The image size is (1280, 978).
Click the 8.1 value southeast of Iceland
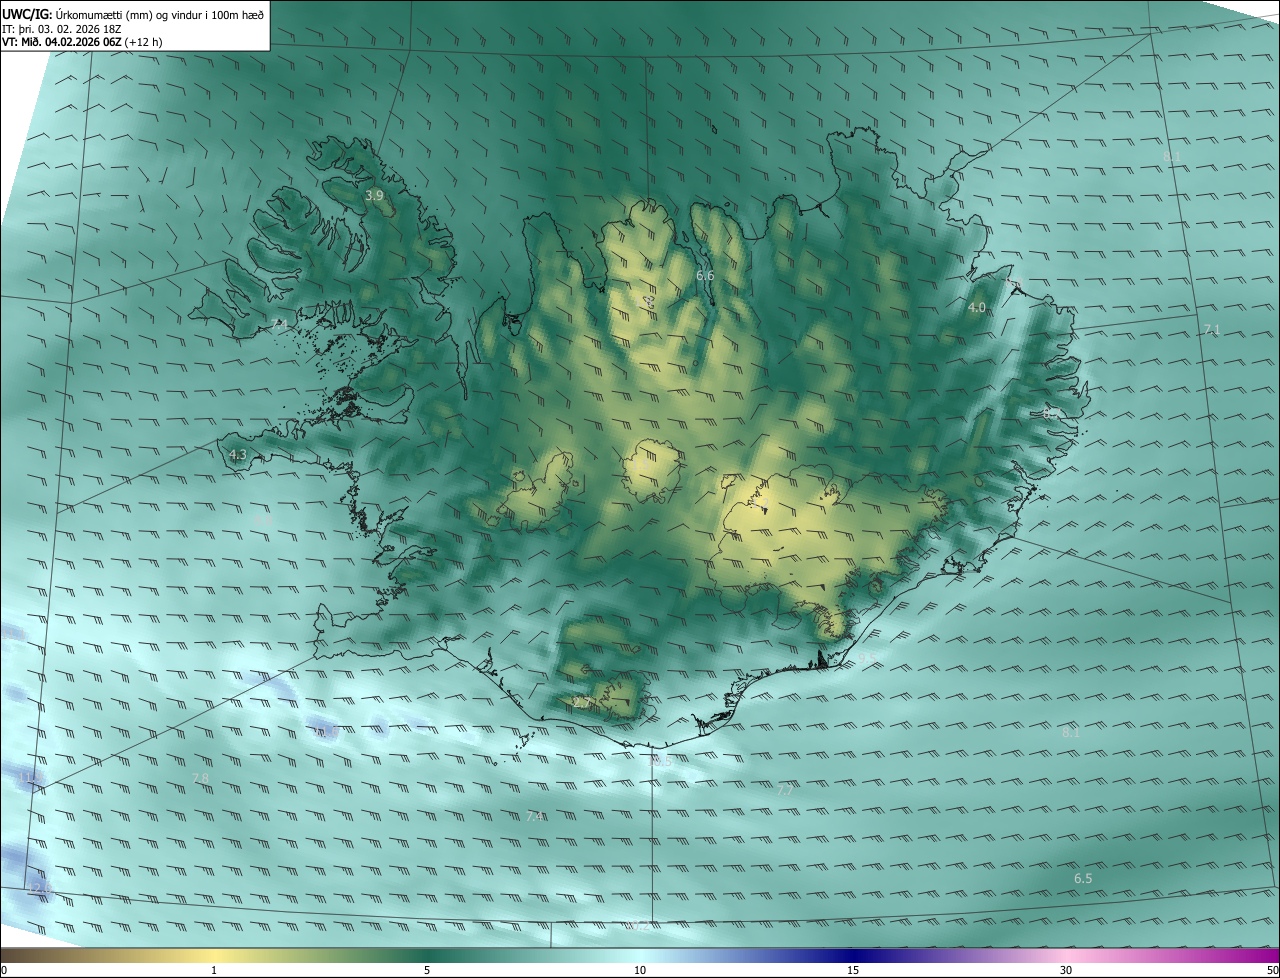click(x=1071, y=733)
